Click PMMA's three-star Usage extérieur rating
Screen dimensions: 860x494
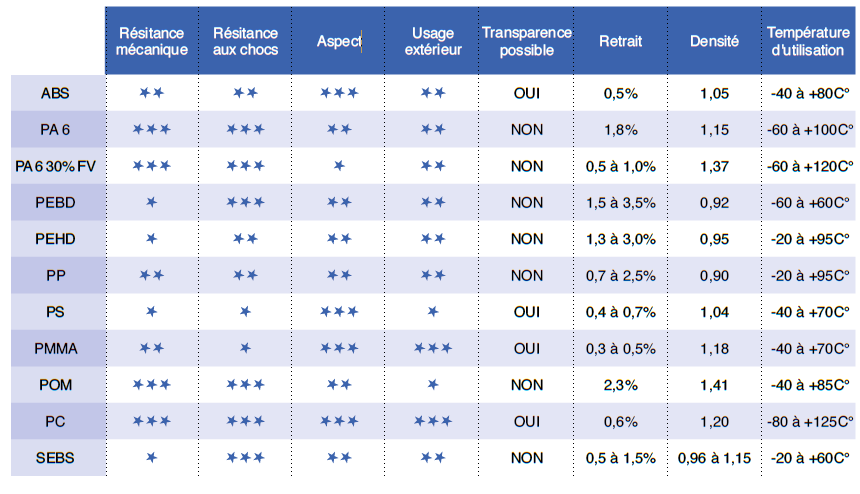432,348
